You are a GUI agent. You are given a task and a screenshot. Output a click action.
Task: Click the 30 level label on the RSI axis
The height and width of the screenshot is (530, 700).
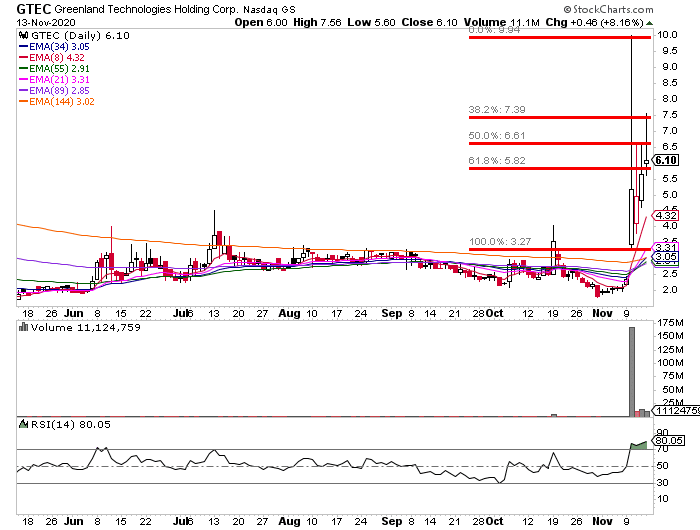pyautogui.click(x=662, y=483)
